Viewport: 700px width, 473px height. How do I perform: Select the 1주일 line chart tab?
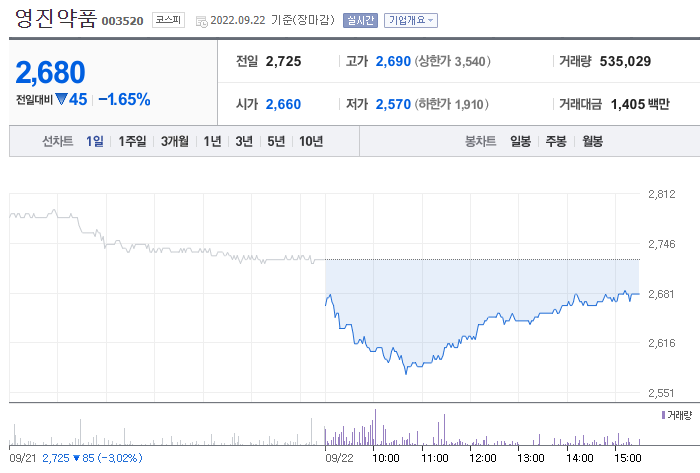[x=132, y=141]
